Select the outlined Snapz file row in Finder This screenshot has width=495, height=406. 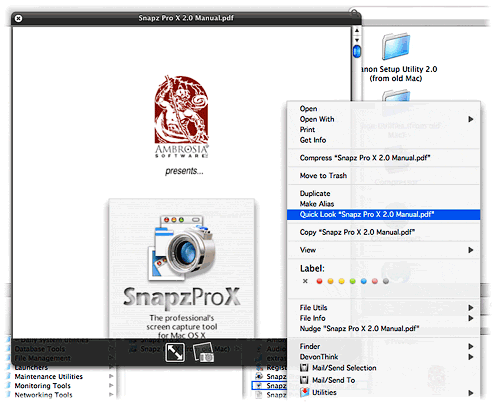pos(270,386)
